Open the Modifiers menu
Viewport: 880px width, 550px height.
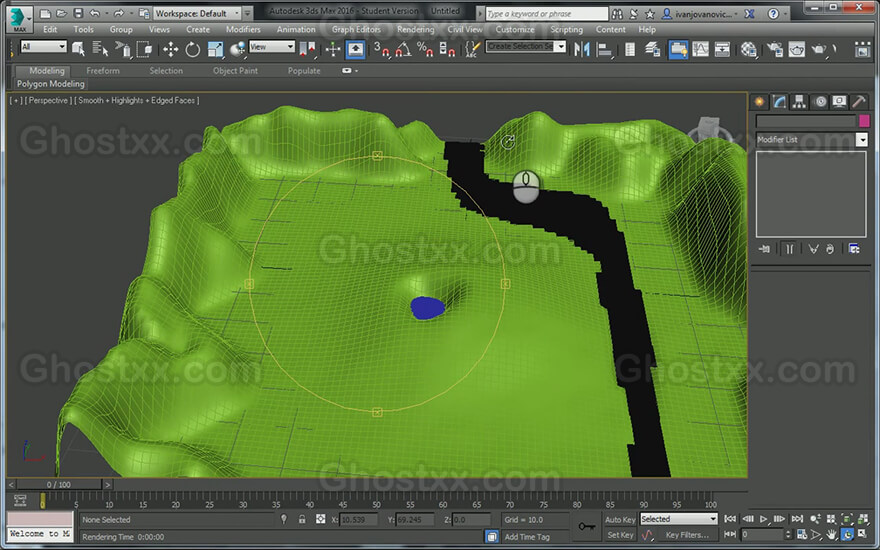click(243, 29)
